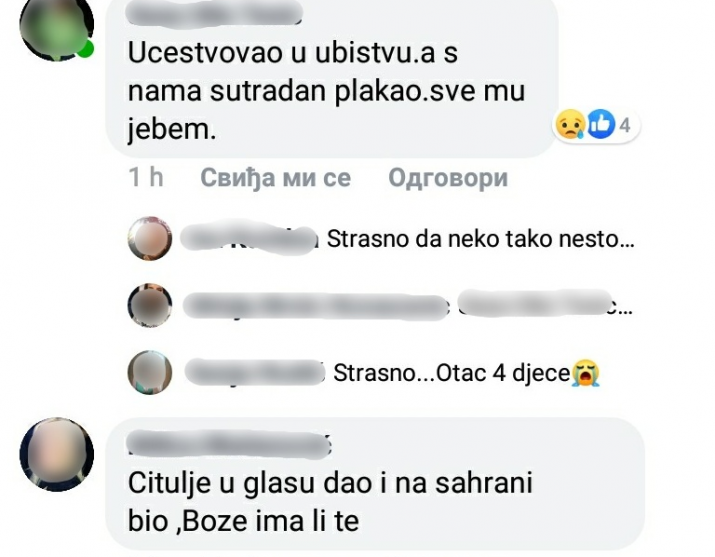Image resolution: width=715 pixels, height=557 pixels.
Task: Click the blue thumbs-up reaction icon
Action: click(x=601, y=124)
